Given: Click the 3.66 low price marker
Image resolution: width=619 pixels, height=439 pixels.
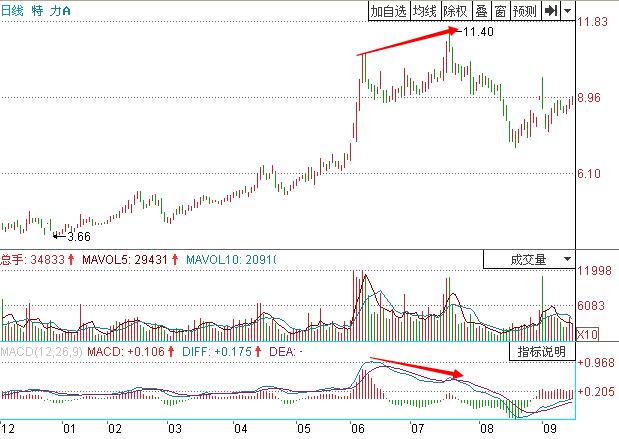Looking at the screenshot, I should pos(77,237).
